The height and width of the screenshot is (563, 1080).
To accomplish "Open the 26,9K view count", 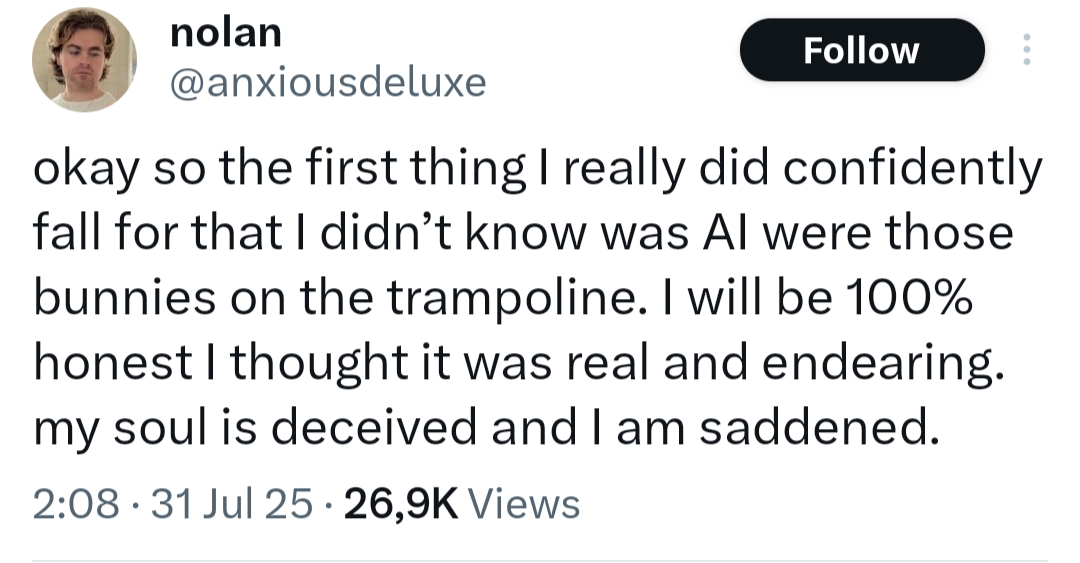I will [x=401, y=503].
